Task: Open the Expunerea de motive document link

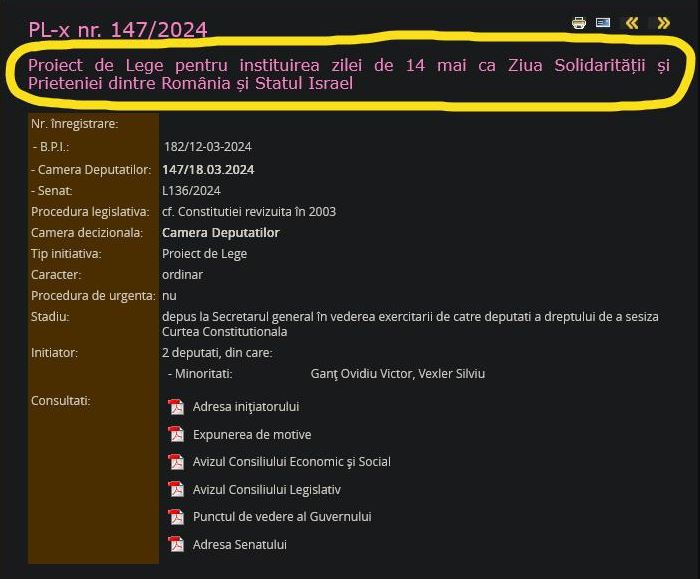Action: 252,435
